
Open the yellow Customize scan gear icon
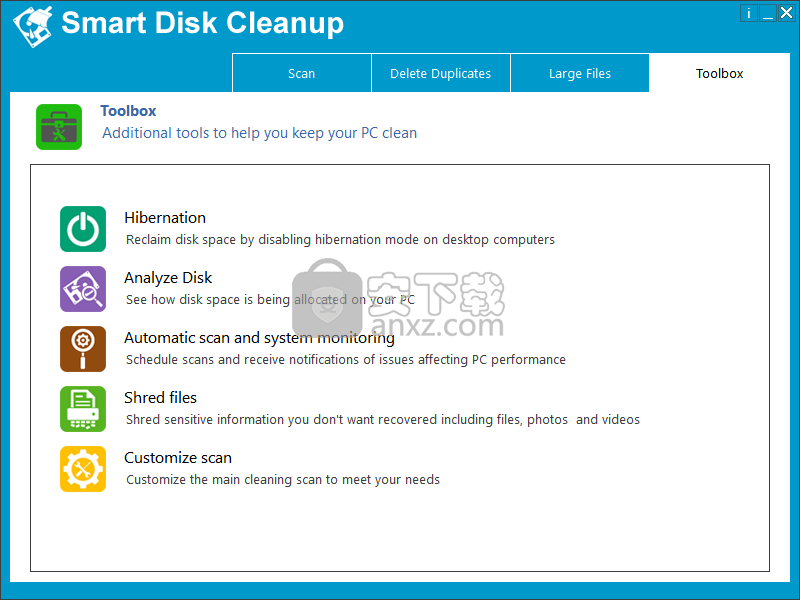83,469
